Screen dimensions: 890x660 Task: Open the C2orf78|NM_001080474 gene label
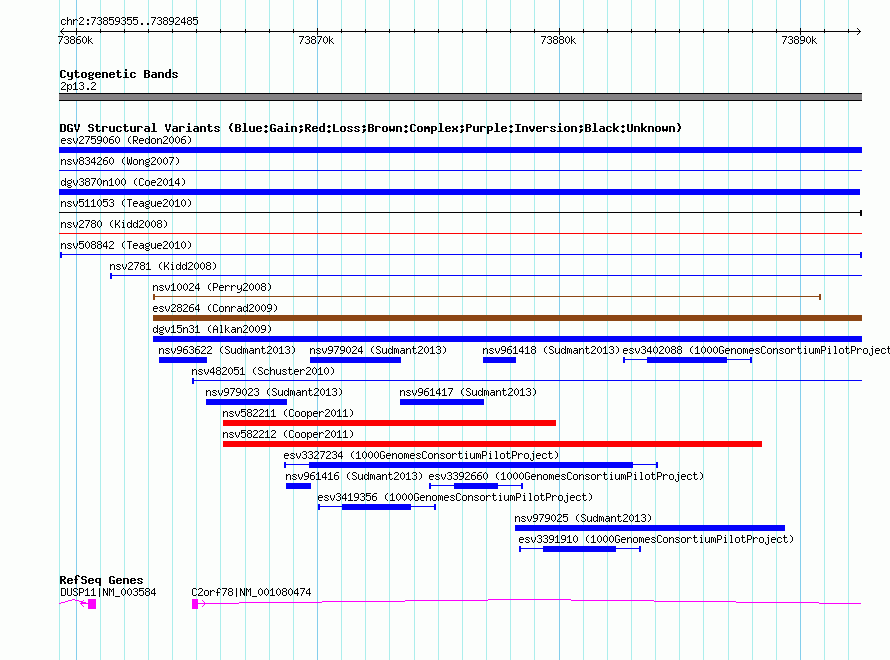251,592
